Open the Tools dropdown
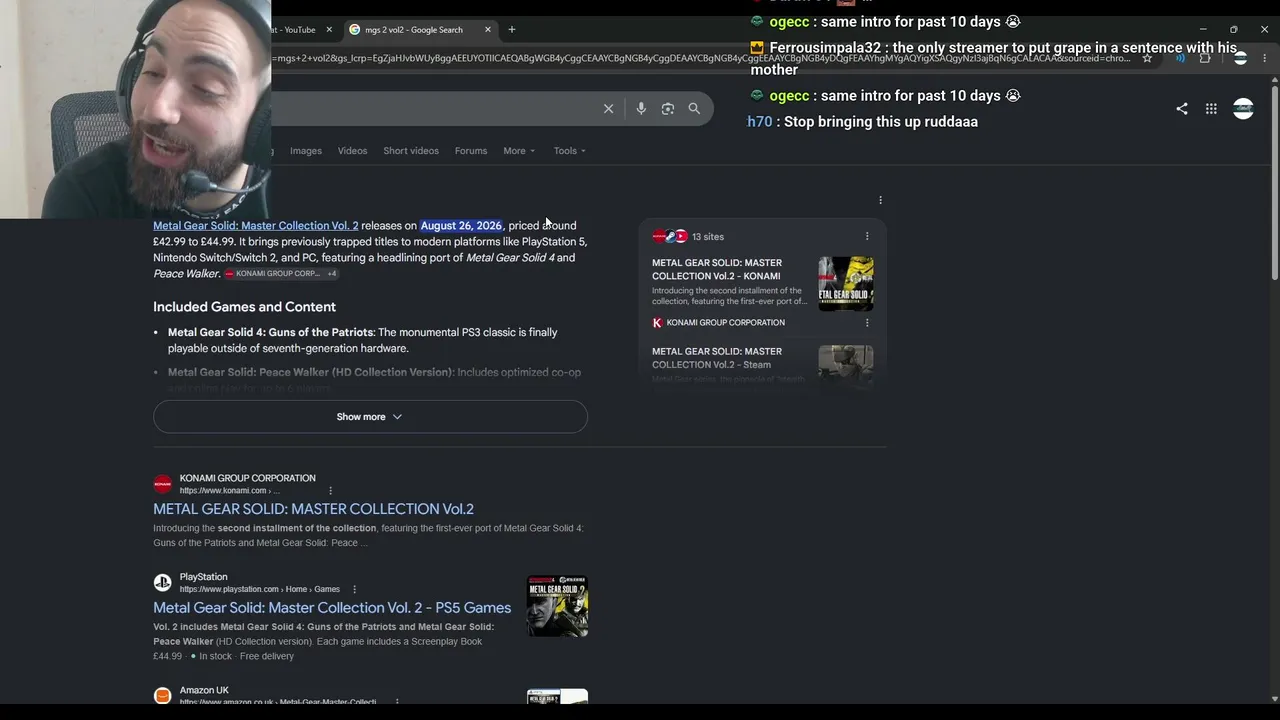Viewport: 1280px width, 720px height. pyautogui.click(x=570, y=151)
